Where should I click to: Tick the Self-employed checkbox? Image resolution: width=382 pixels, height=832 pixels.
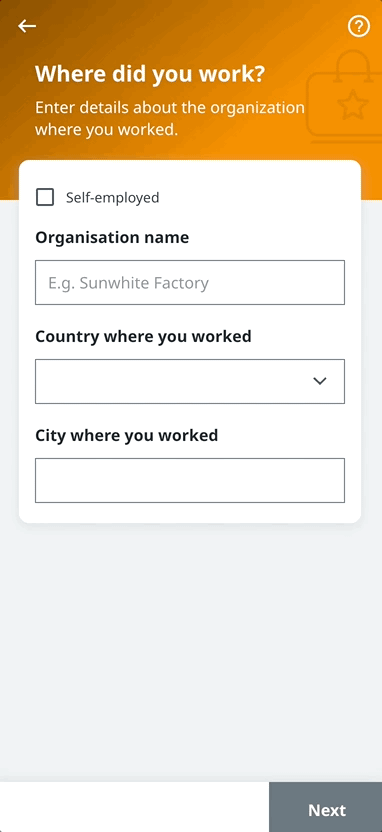tap(45, 197)
